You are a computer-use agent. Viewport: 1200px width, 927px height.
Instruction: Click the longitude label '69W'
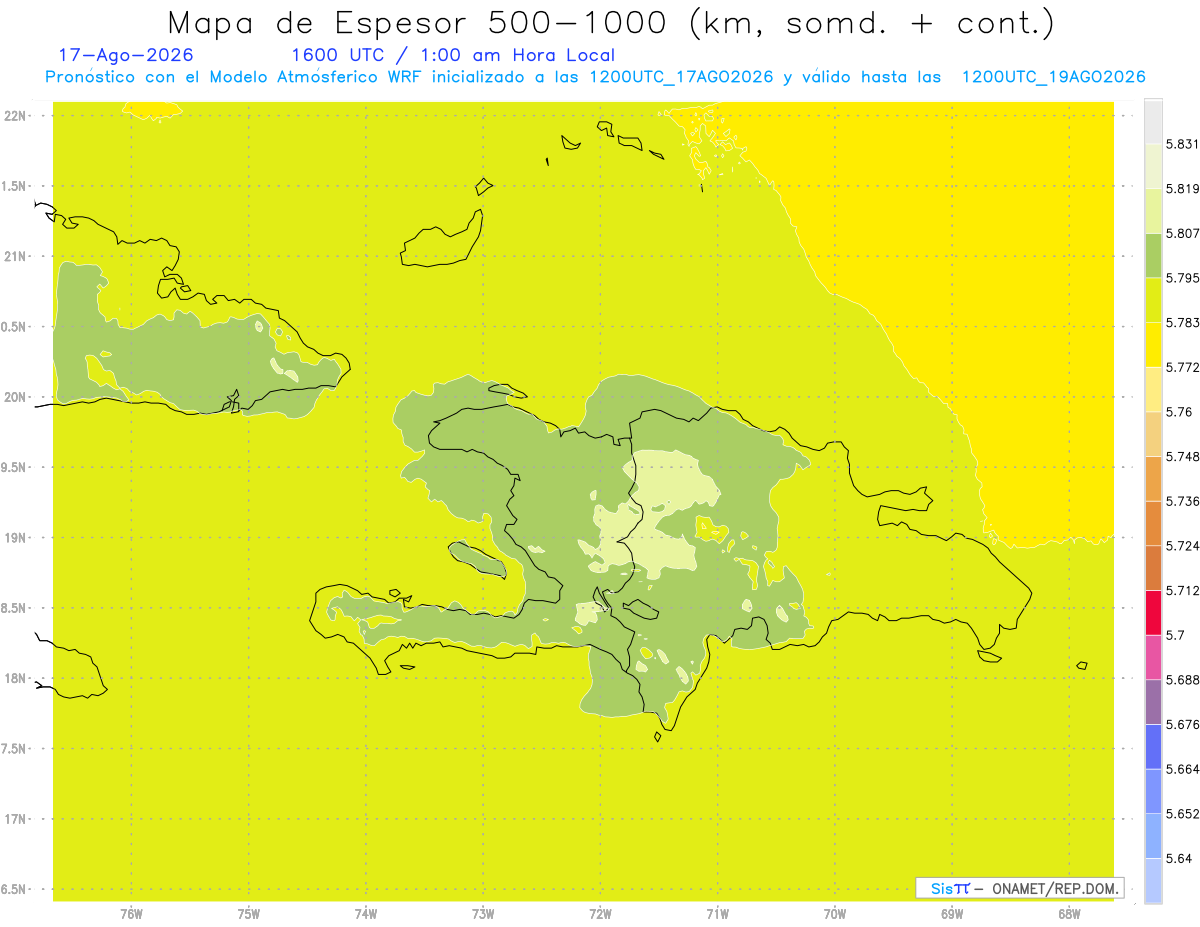point(952,914)
